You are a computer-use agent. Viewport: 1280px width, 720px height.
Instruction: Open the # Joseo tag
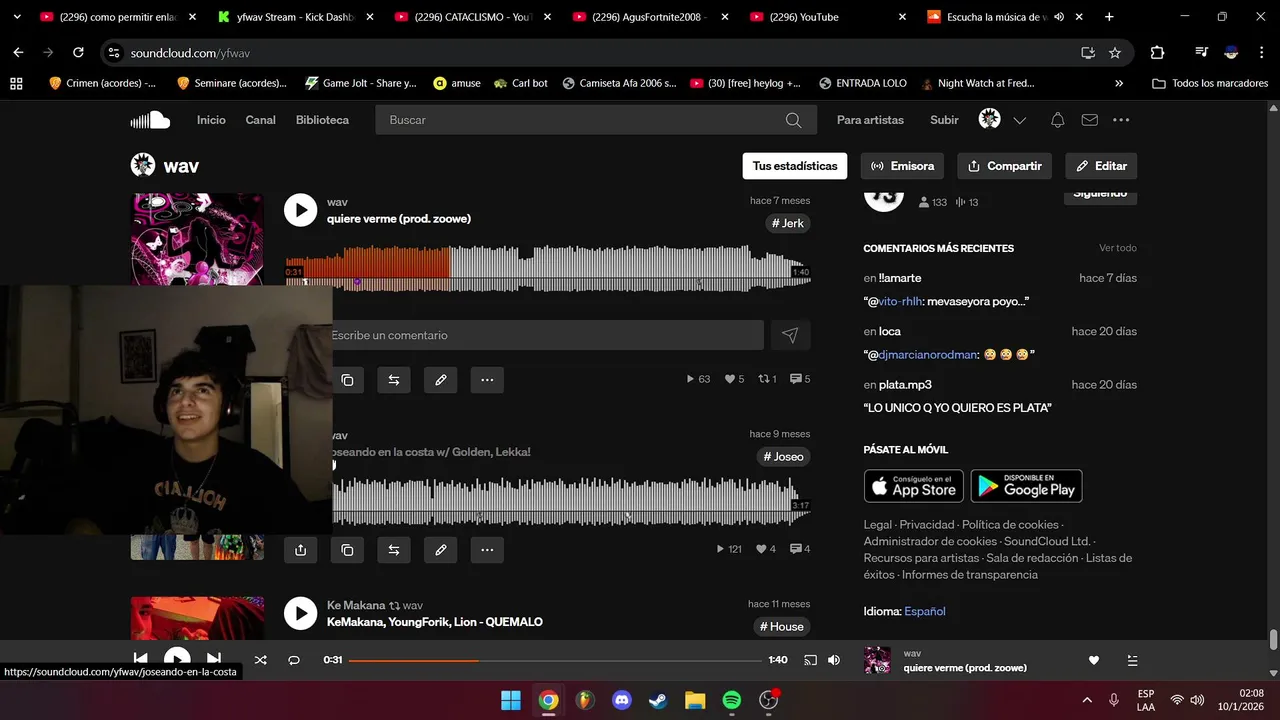point(783,456)
